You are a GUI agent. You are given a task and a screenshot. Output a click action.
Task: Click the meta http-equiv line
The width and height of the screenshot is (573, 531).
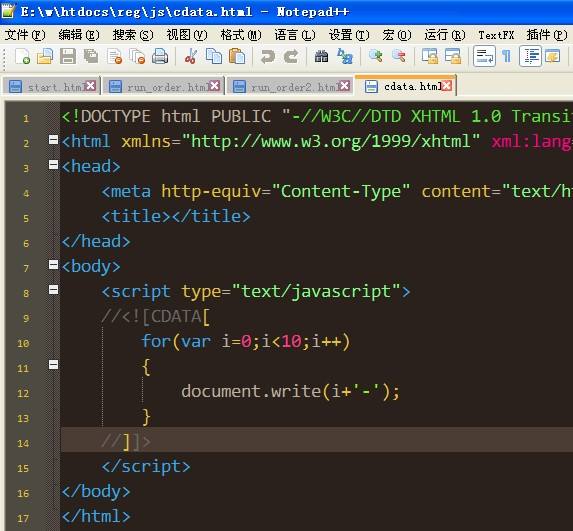[337, 191]
